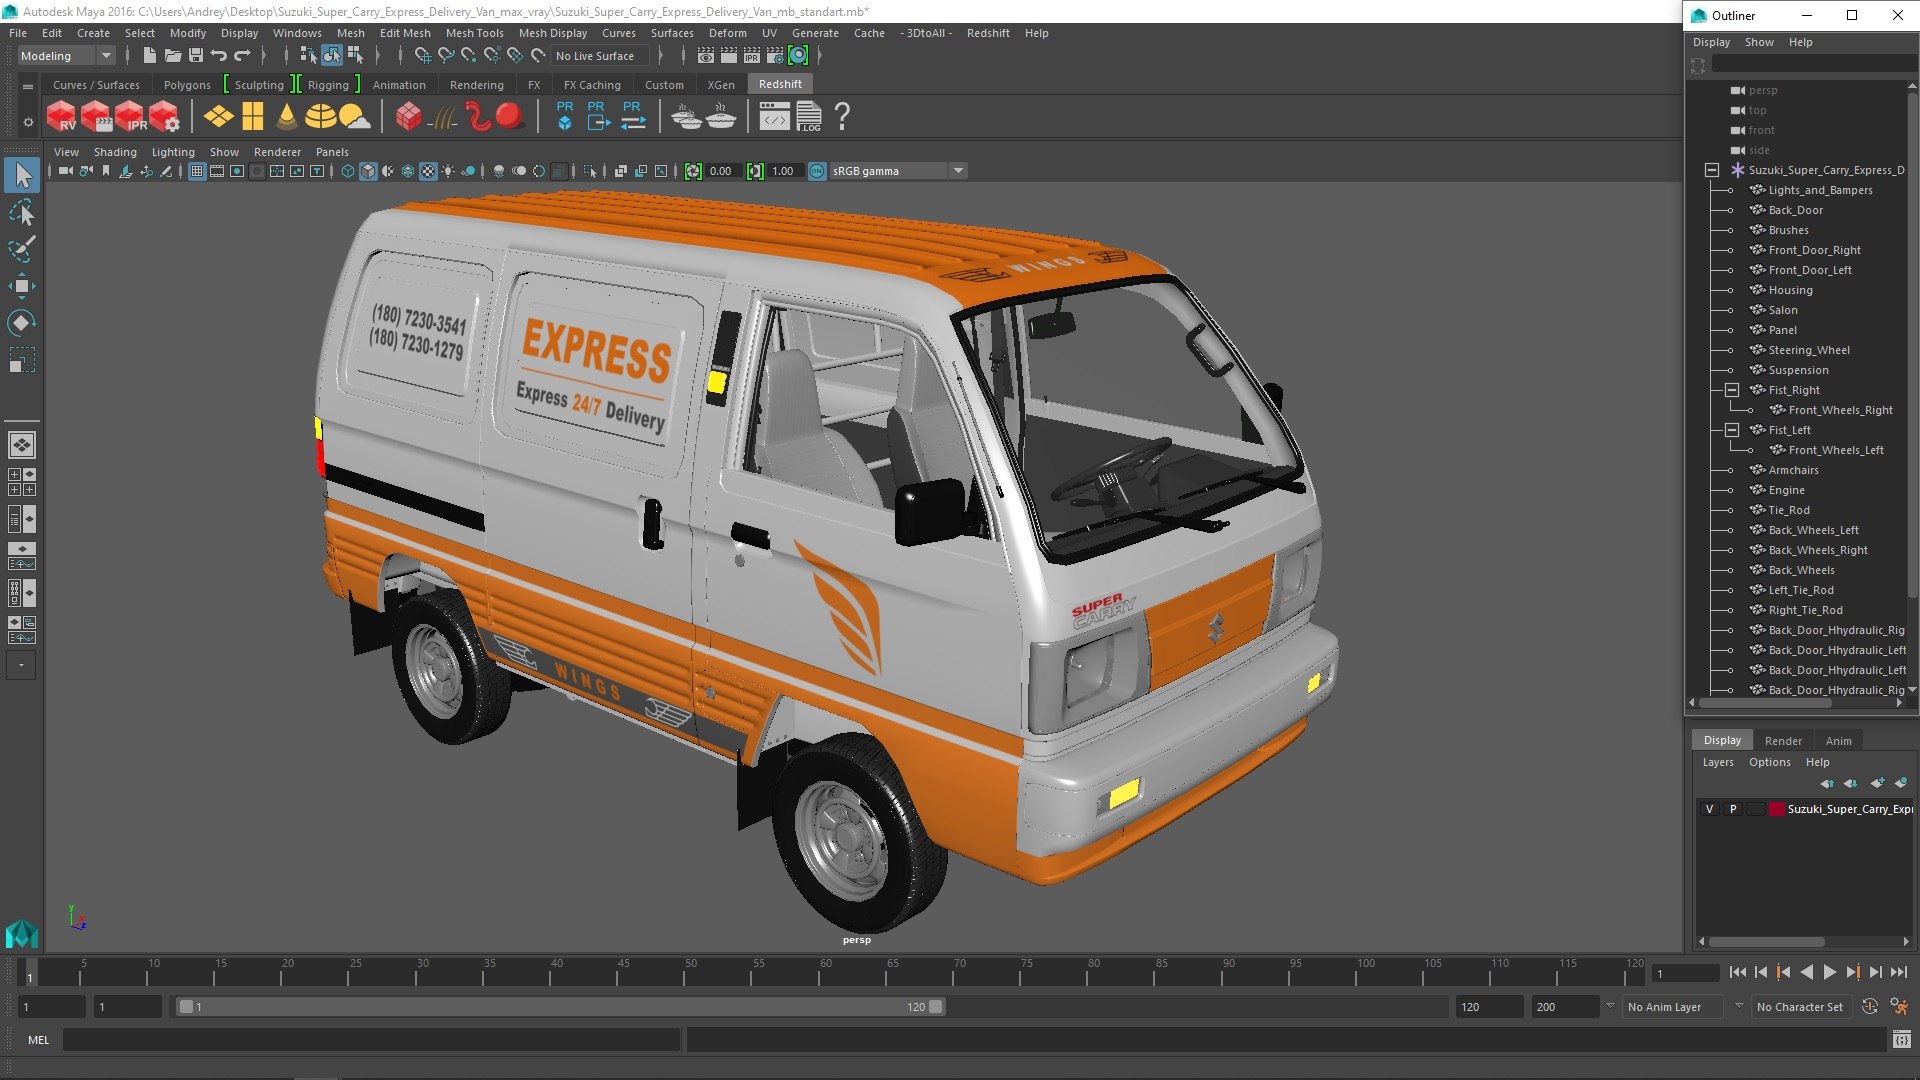Click the red color swatch of Suzuki layer
Viewport: 1920px width, 1080px height.
point(1777,809)
